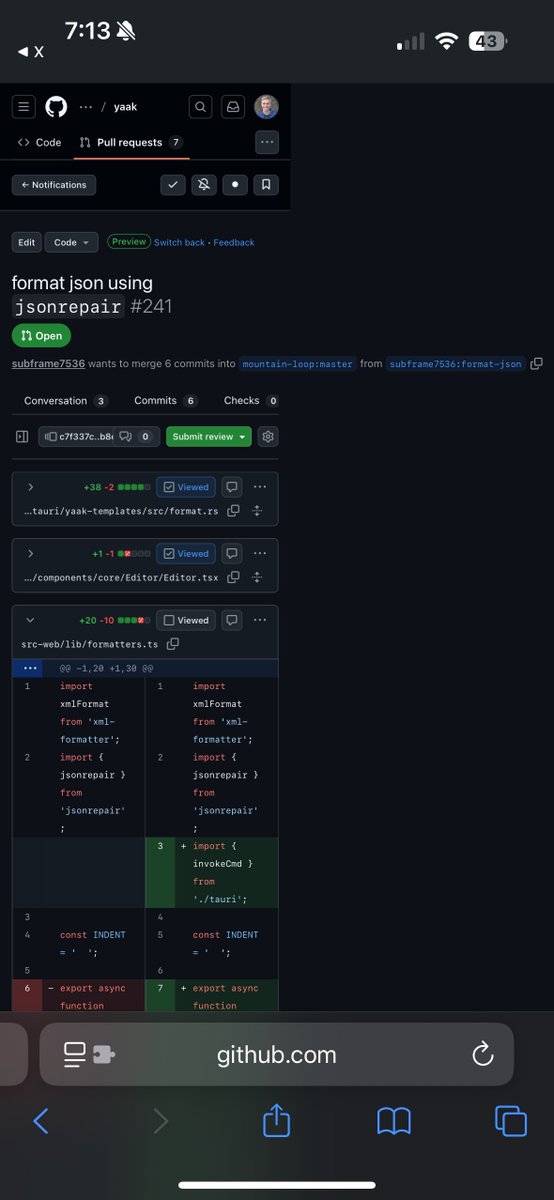Mark formatters.ts as Viewed
The height and width of the screenshot is (1200, 554).
[186, 620]
